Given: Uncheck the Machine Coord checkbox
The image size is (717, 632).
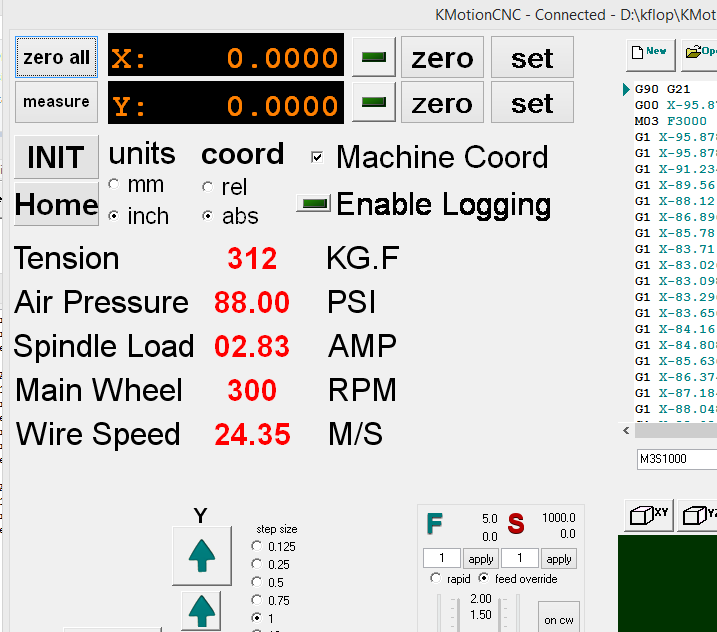Looking at the screenshot, I should [318, 157].
